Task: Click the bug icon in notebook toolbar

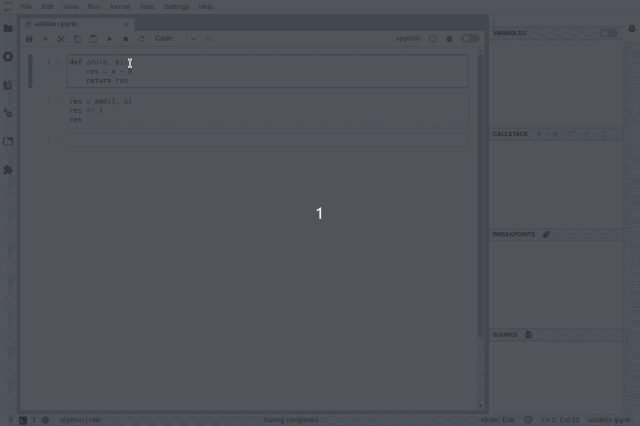Action: [449, 39]
